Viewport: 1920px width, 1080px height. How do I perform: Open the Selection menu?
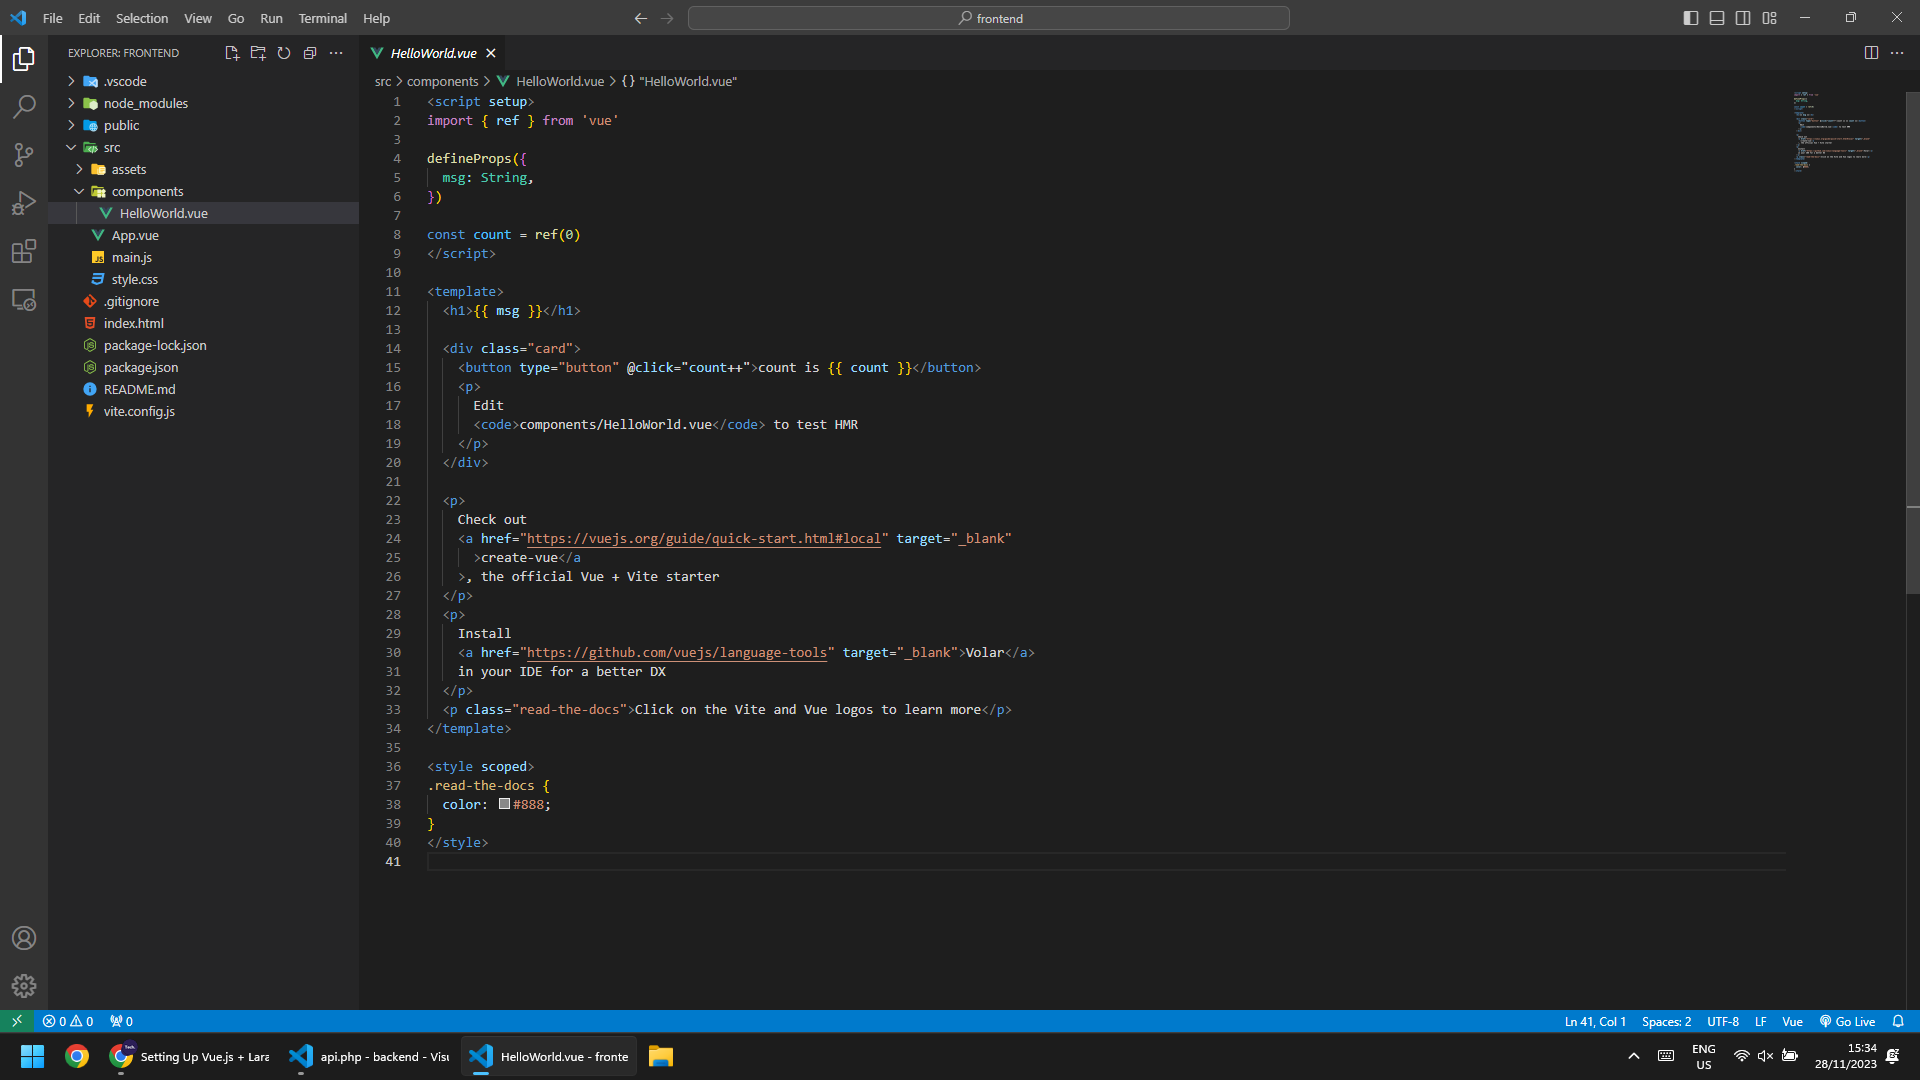coord(141,18)
